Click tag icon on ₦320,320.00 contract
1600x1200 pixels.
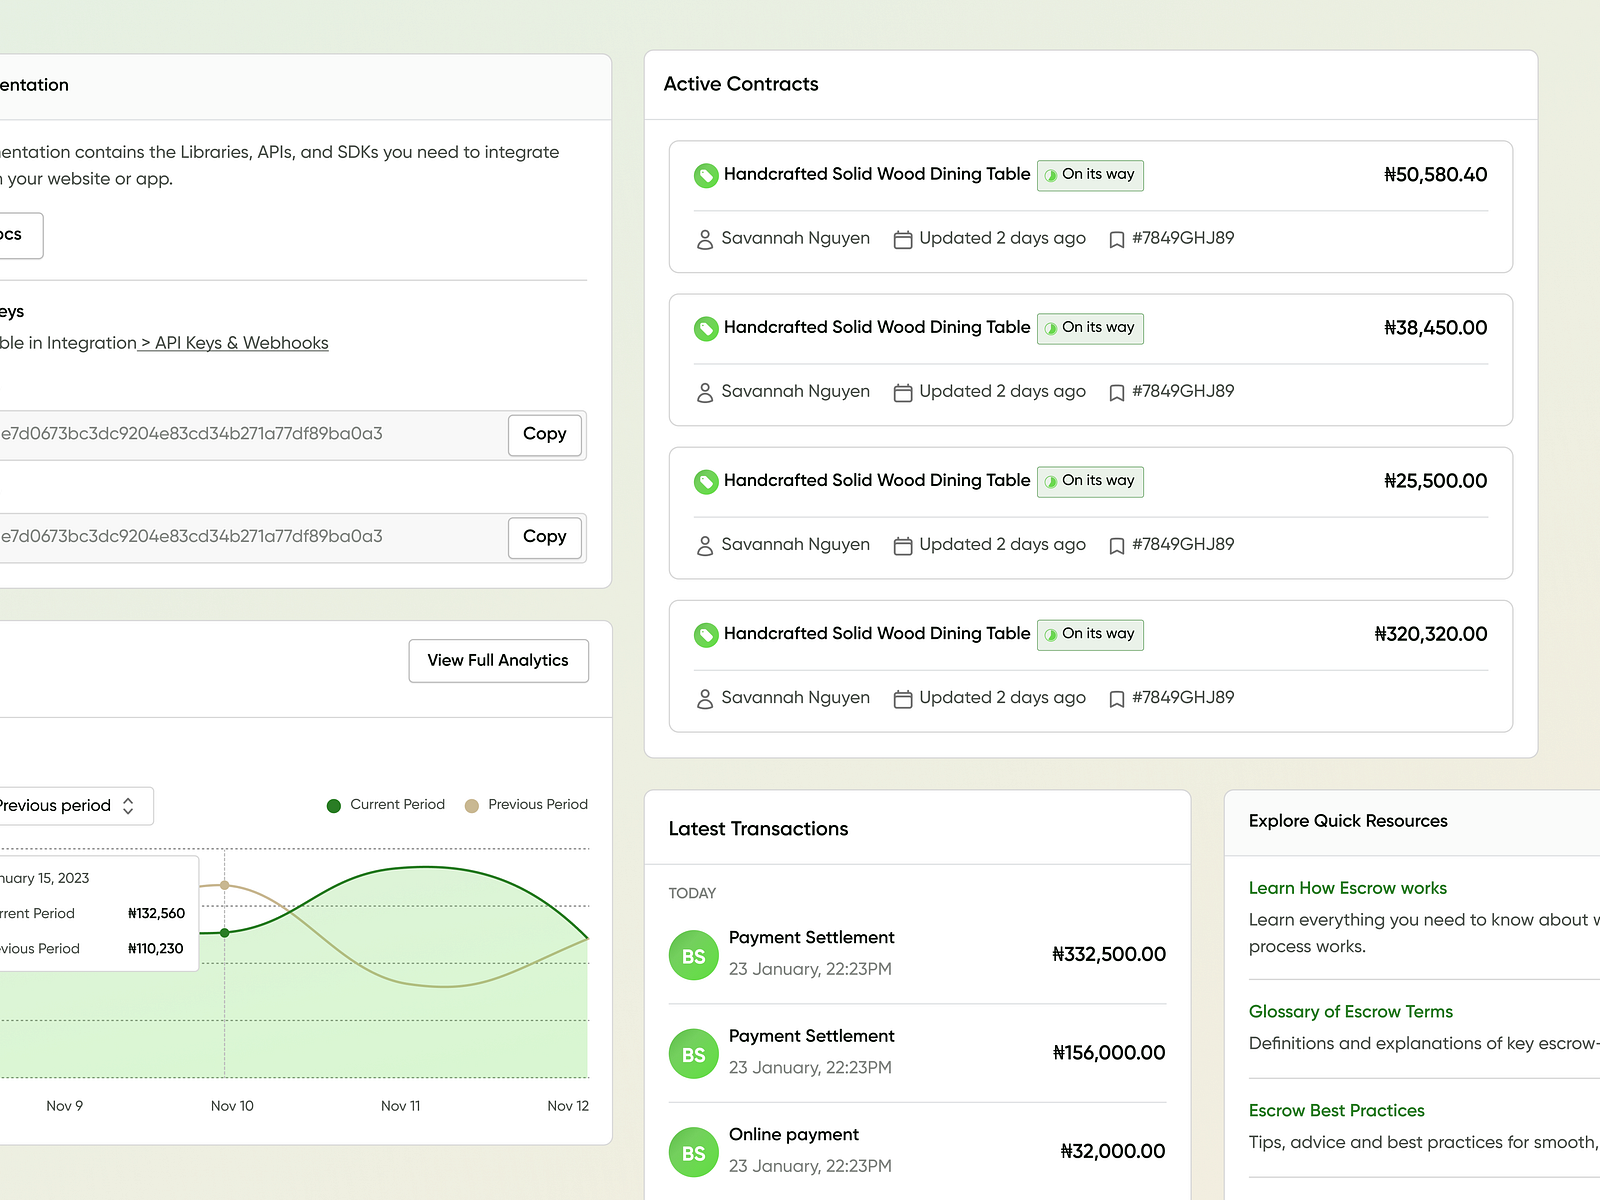pos(706,635)
